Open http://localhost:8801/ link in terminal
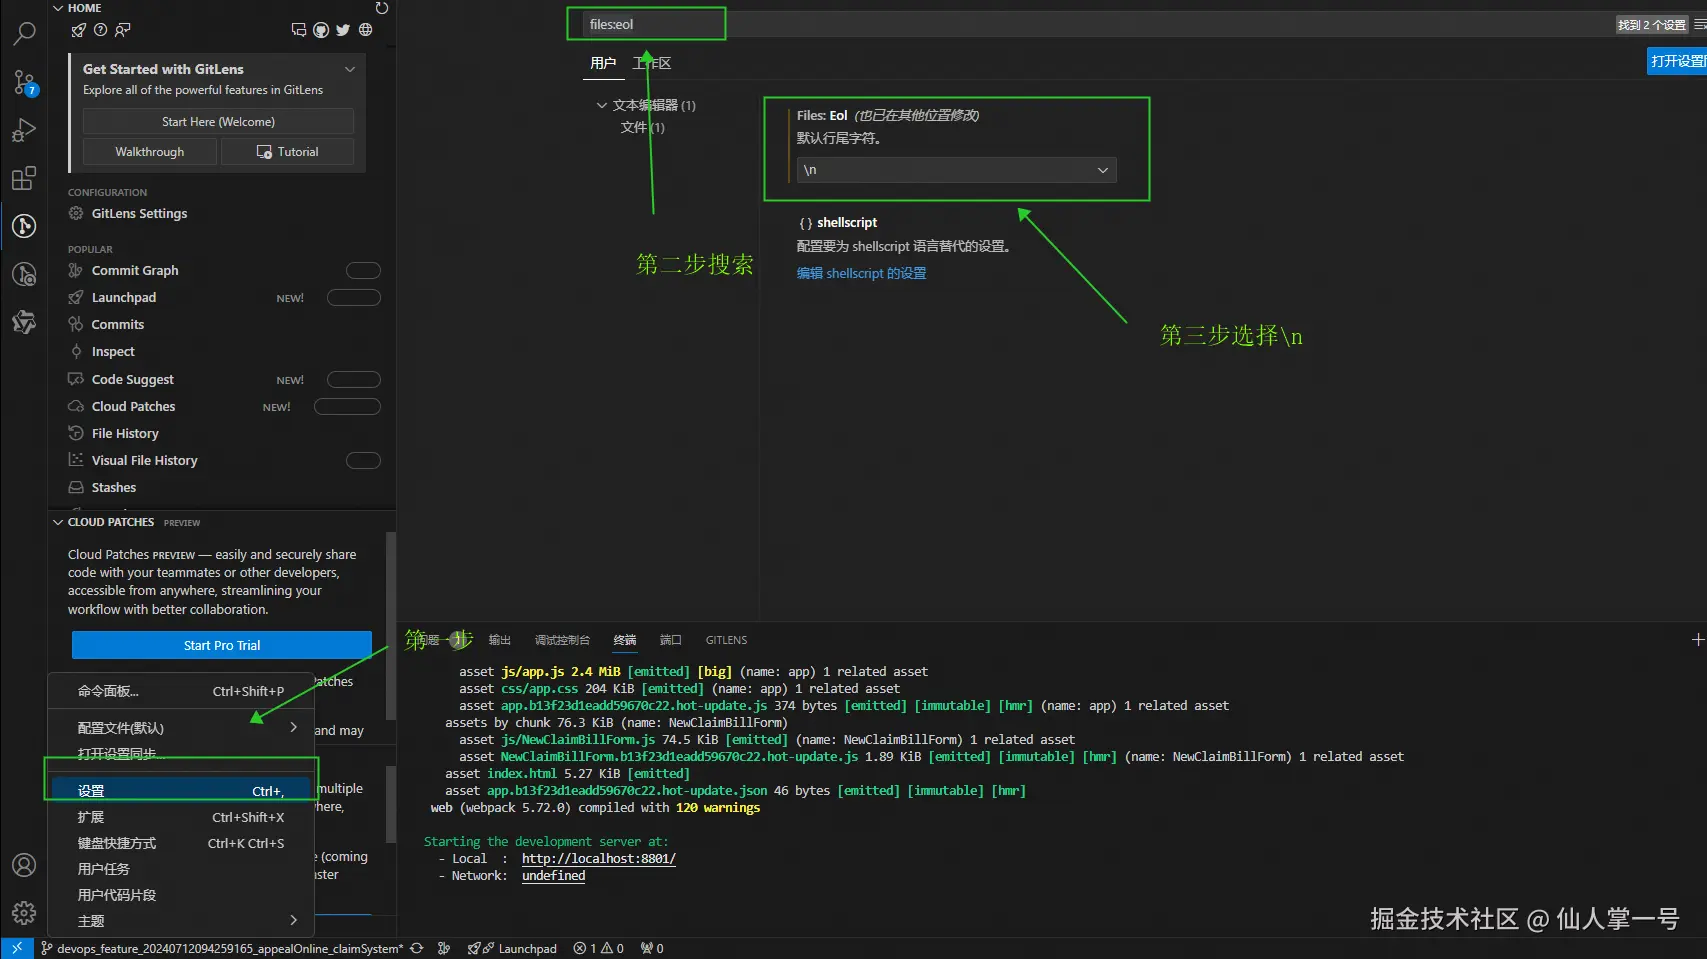 click(x=599, y=858)
